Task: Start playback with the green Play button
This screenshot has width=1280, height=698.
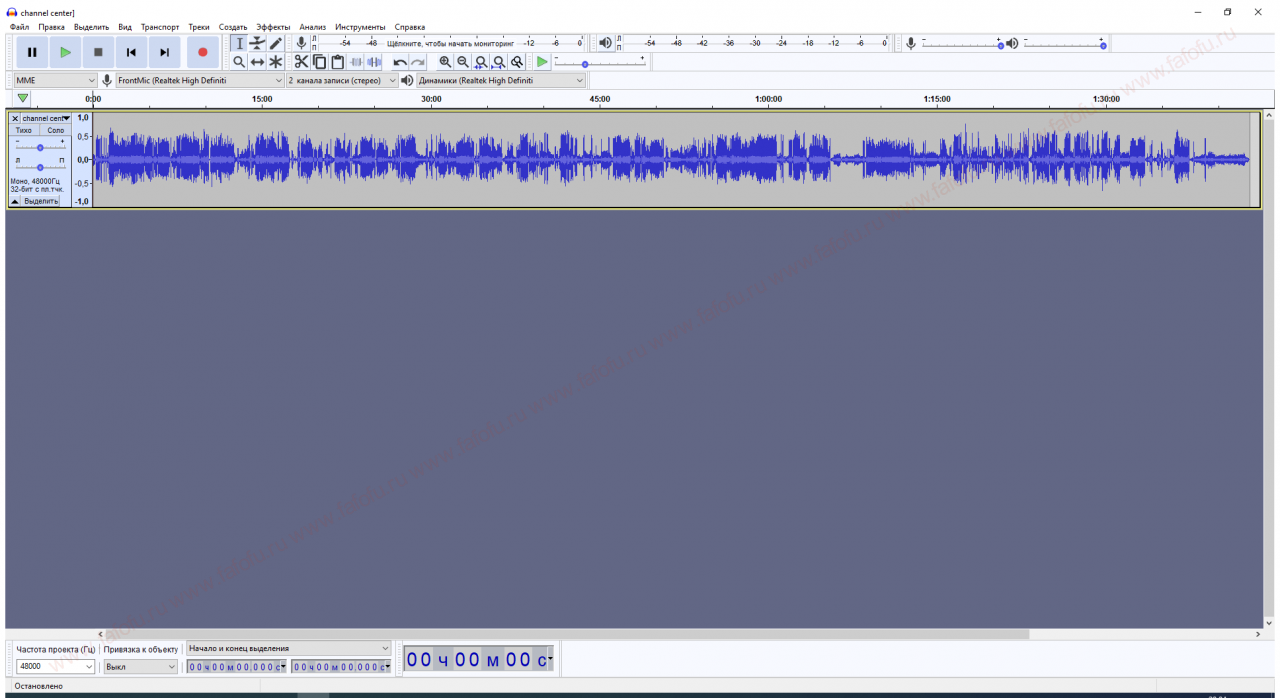Action: coord(65,52)
